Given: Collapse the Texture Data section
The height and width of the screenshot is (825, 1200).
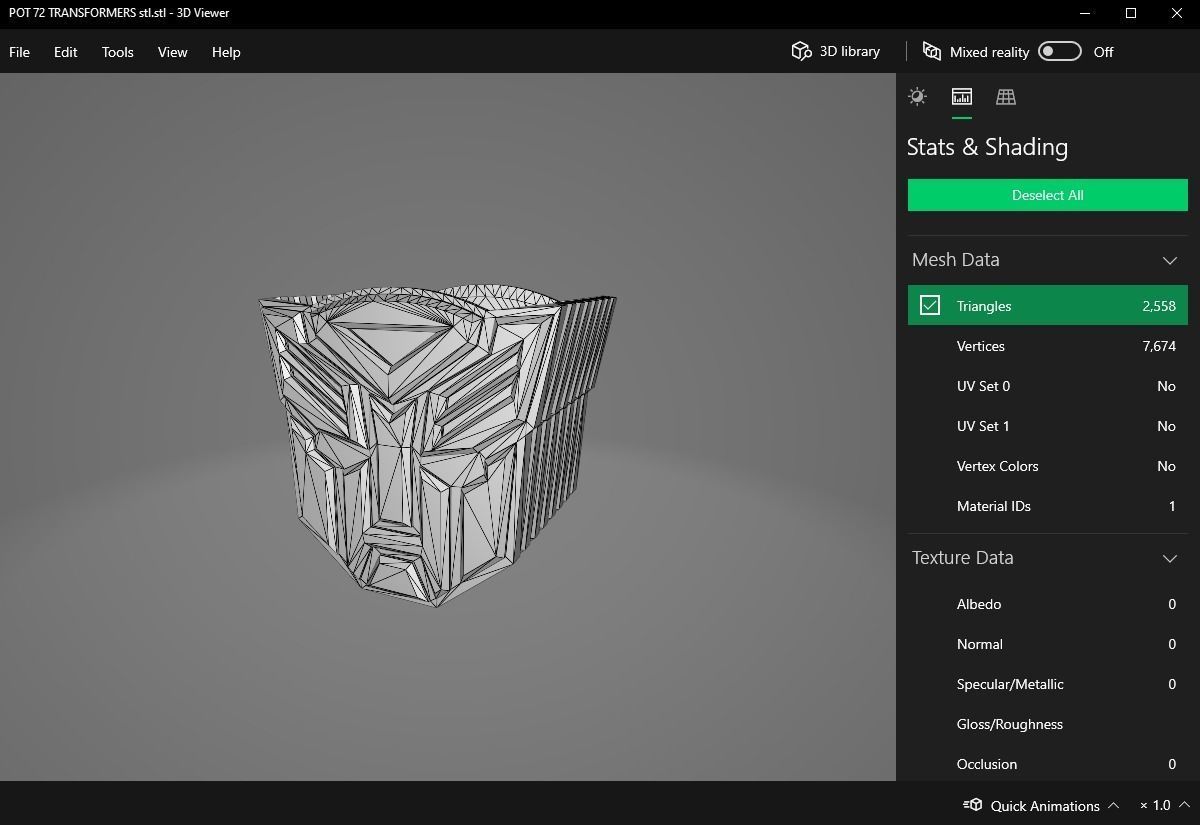Looking at the screenshot, I should [1170, 558].
